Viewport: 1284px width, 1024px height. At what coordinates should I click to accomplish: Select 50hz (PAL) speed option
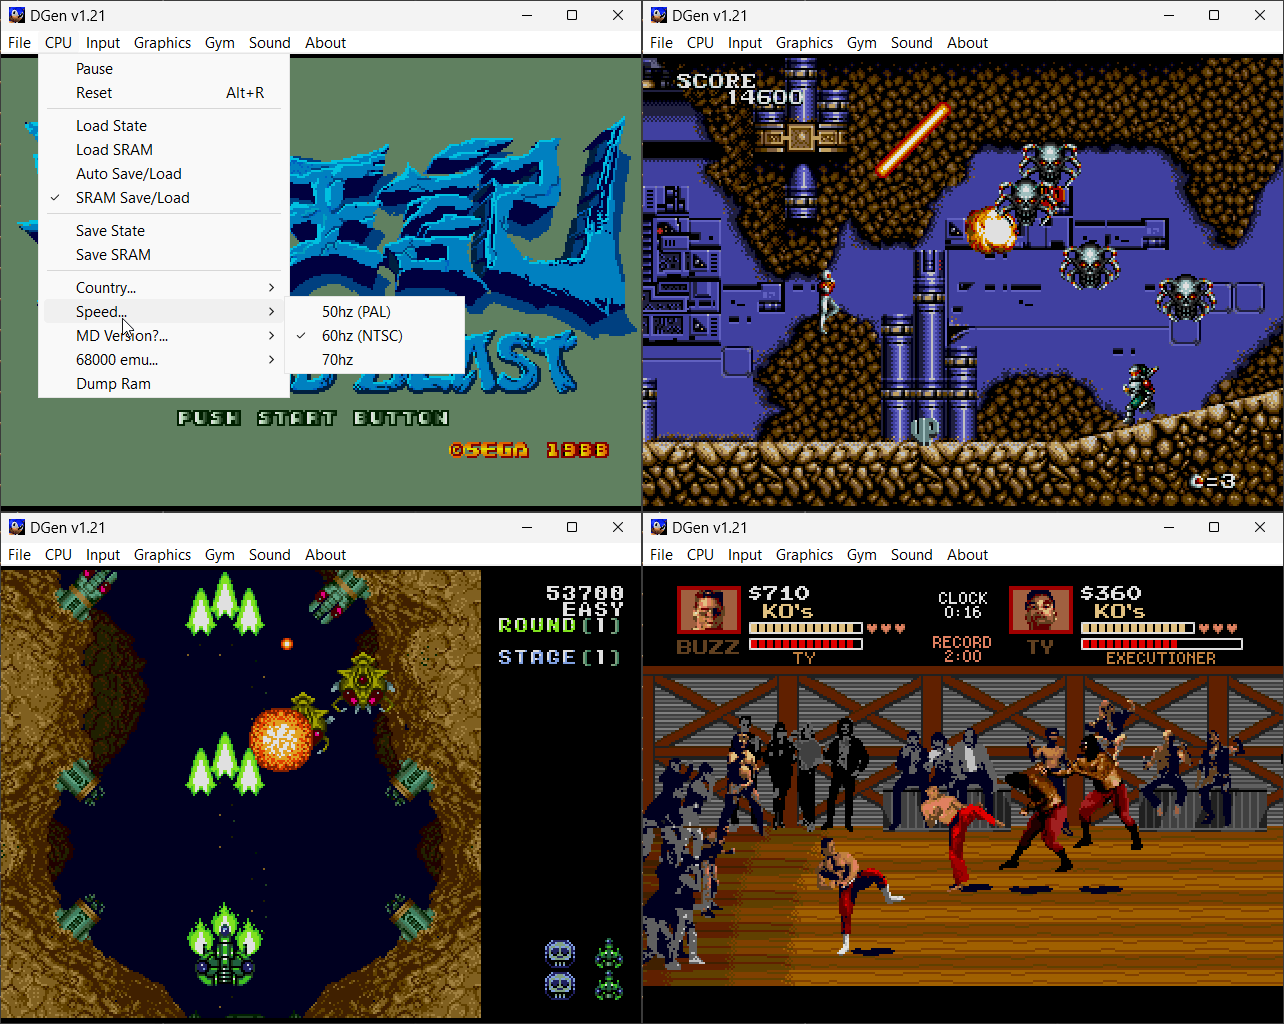click(375, 312)
